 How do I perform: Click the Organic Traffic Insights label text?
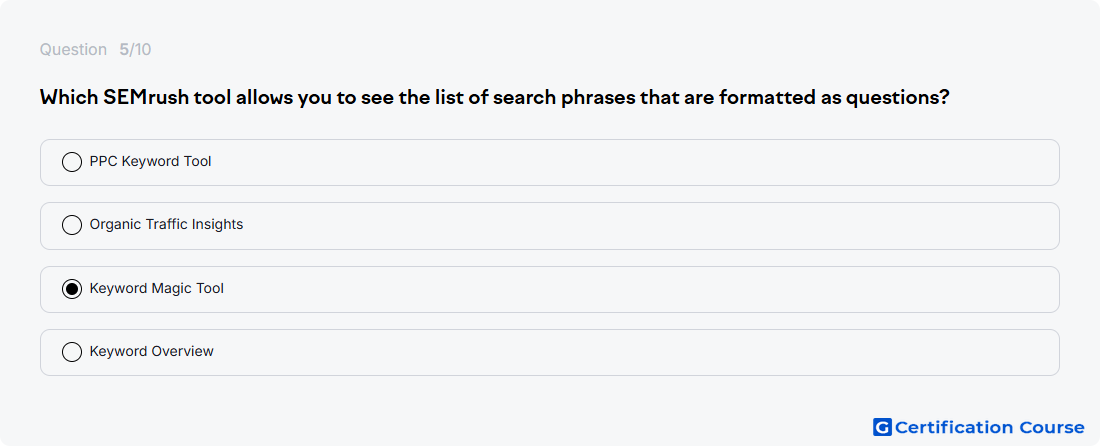pyautogui.click(x=166, y=224)
